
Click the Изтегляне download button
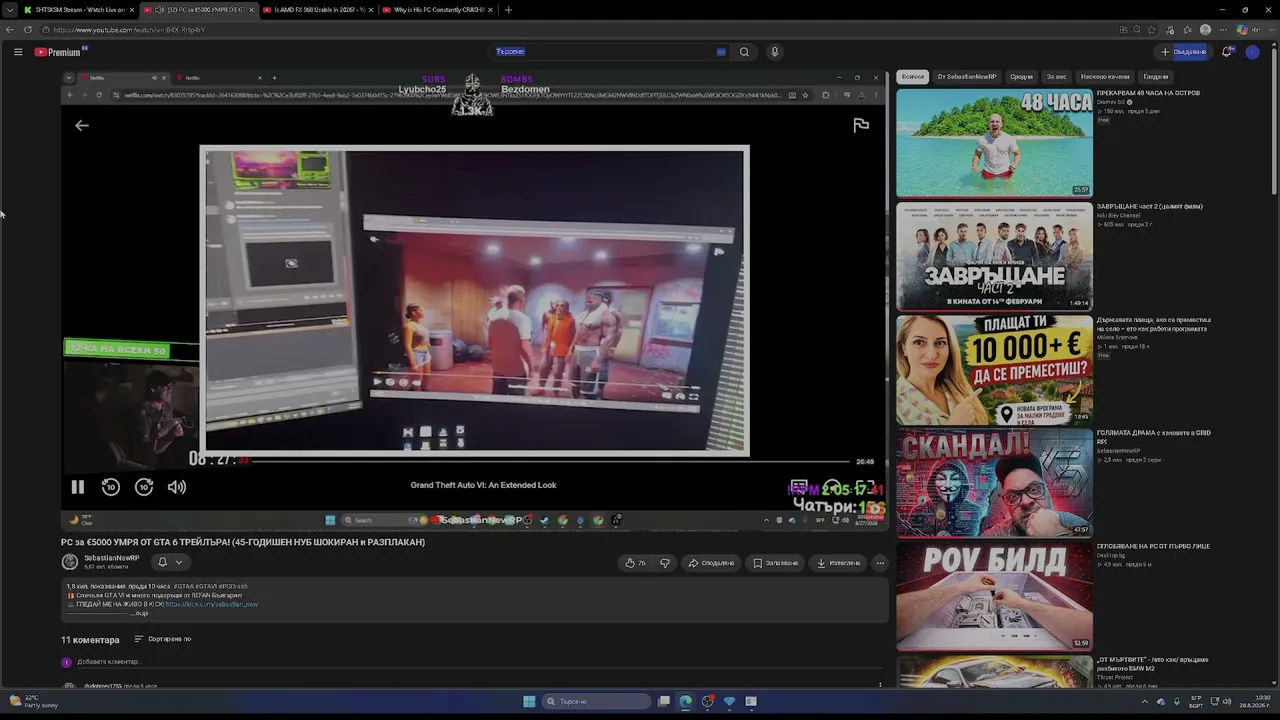click(838, 563)
